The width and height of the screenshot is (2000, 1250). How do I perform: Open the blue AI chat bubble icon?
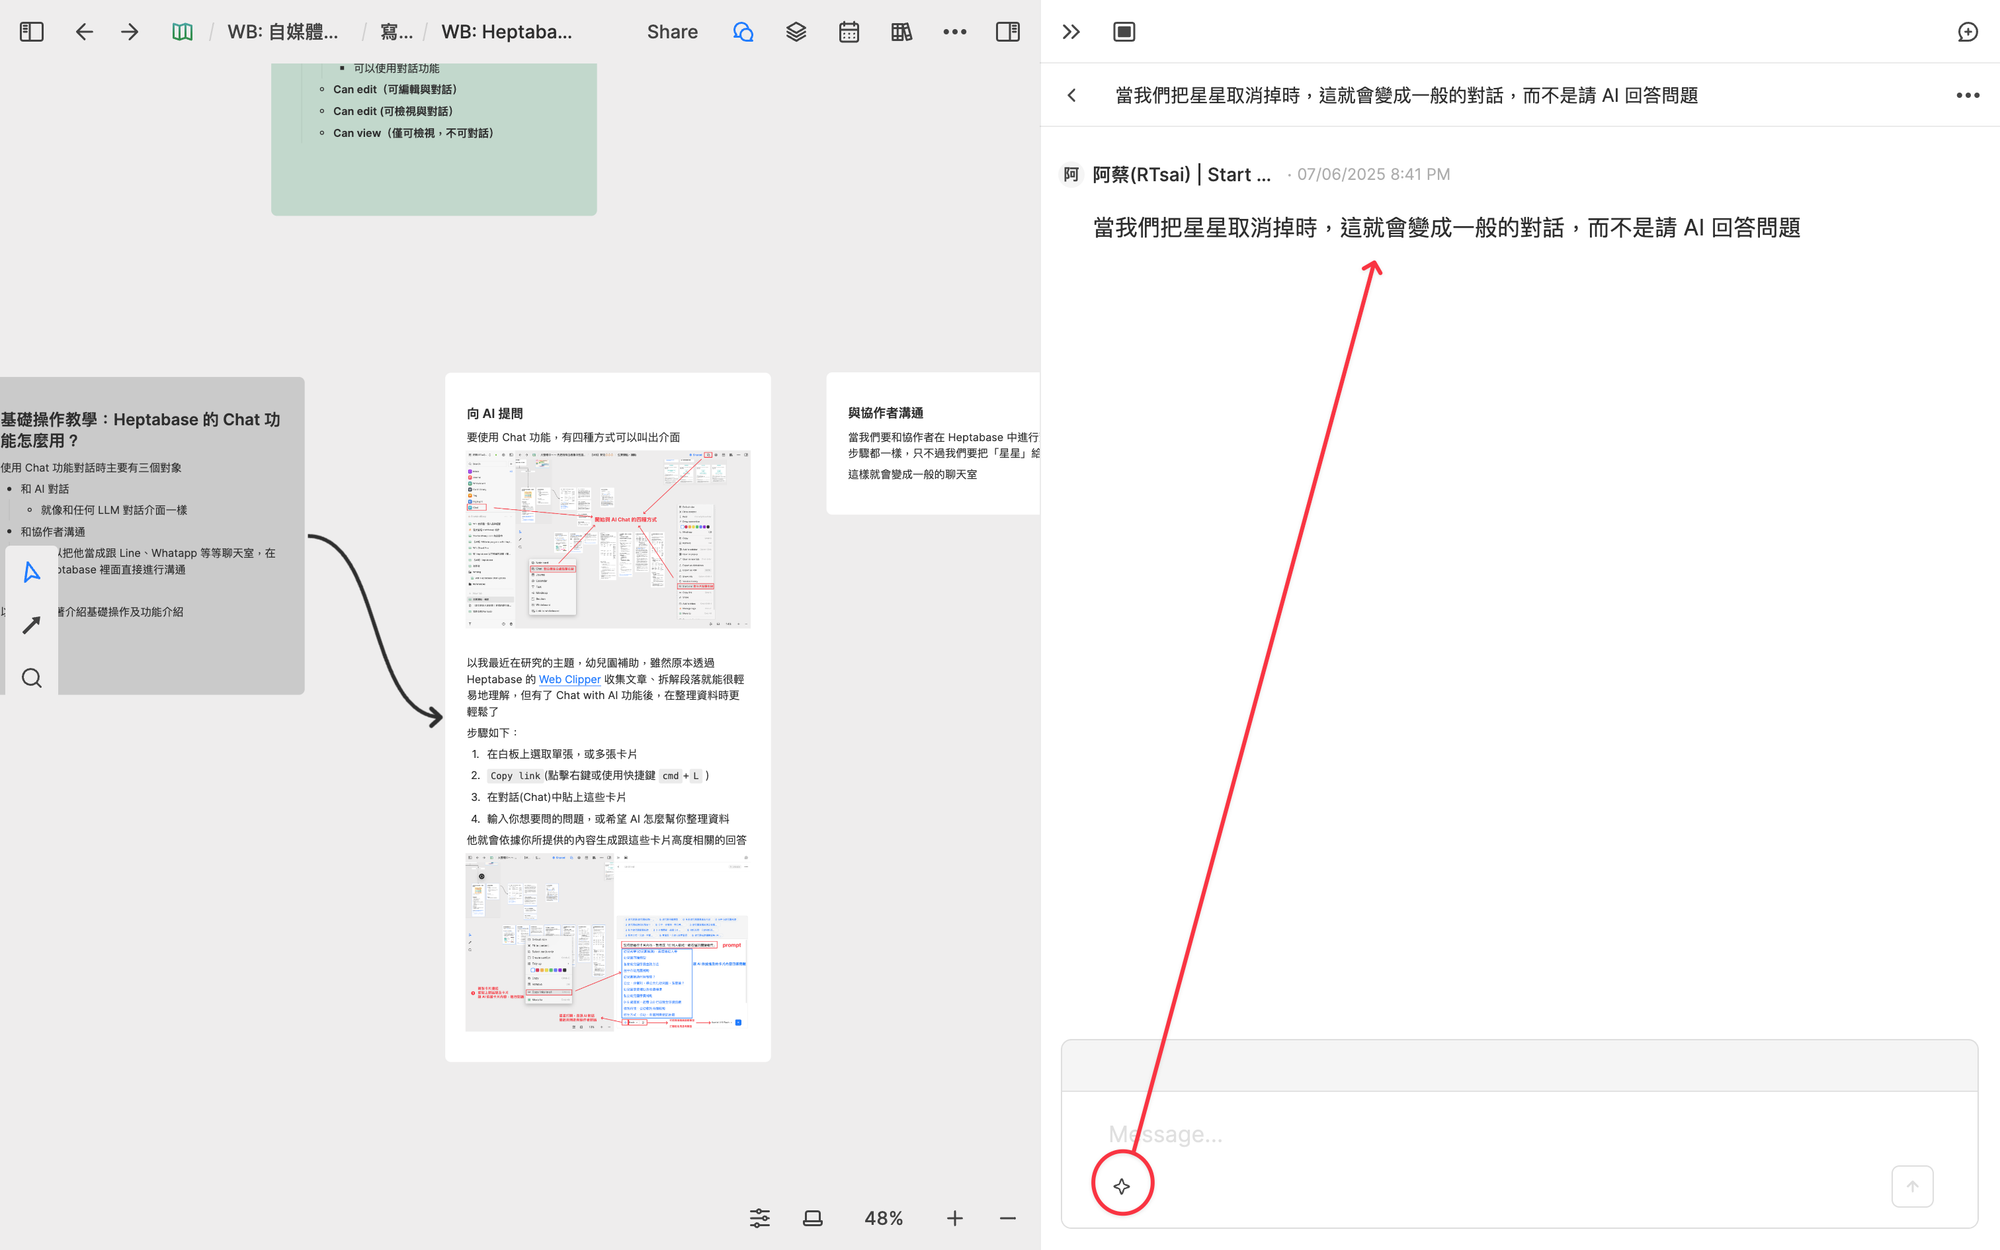pyautogui.click(x=744, y=31)
